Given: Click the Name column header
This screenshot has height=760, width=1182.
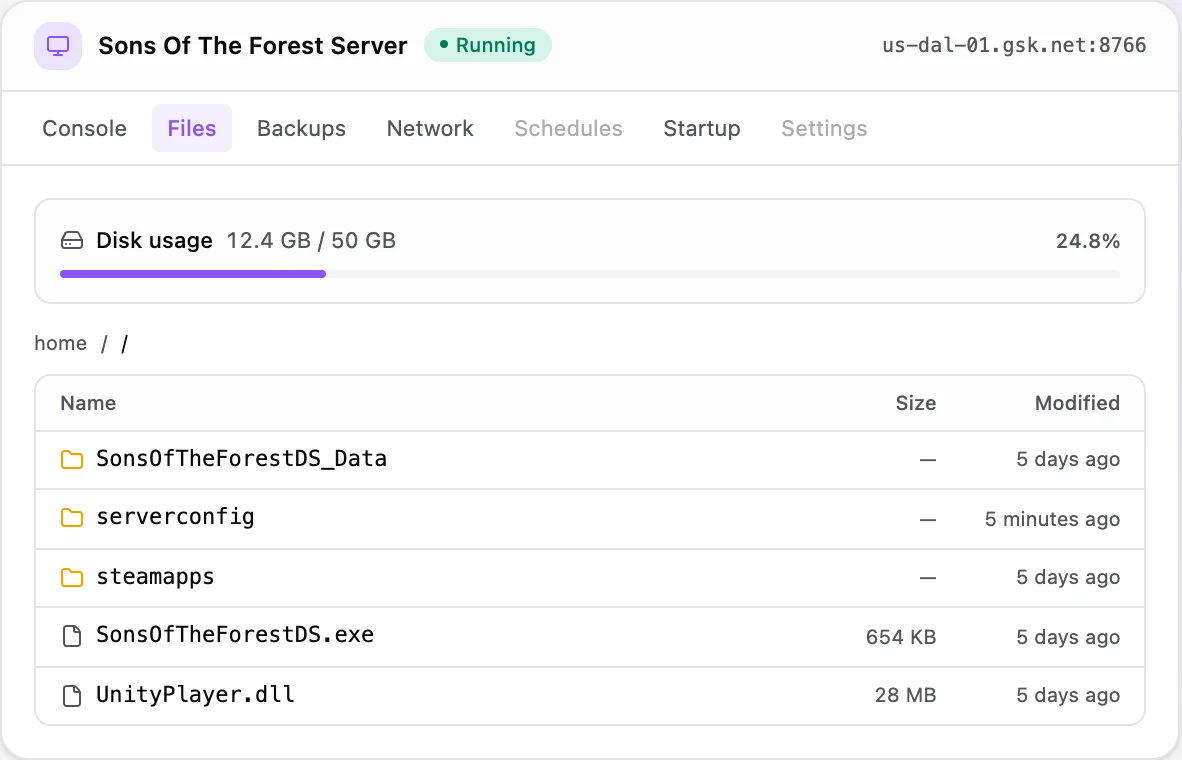Looking at the screenshot, I should (88, 403).
